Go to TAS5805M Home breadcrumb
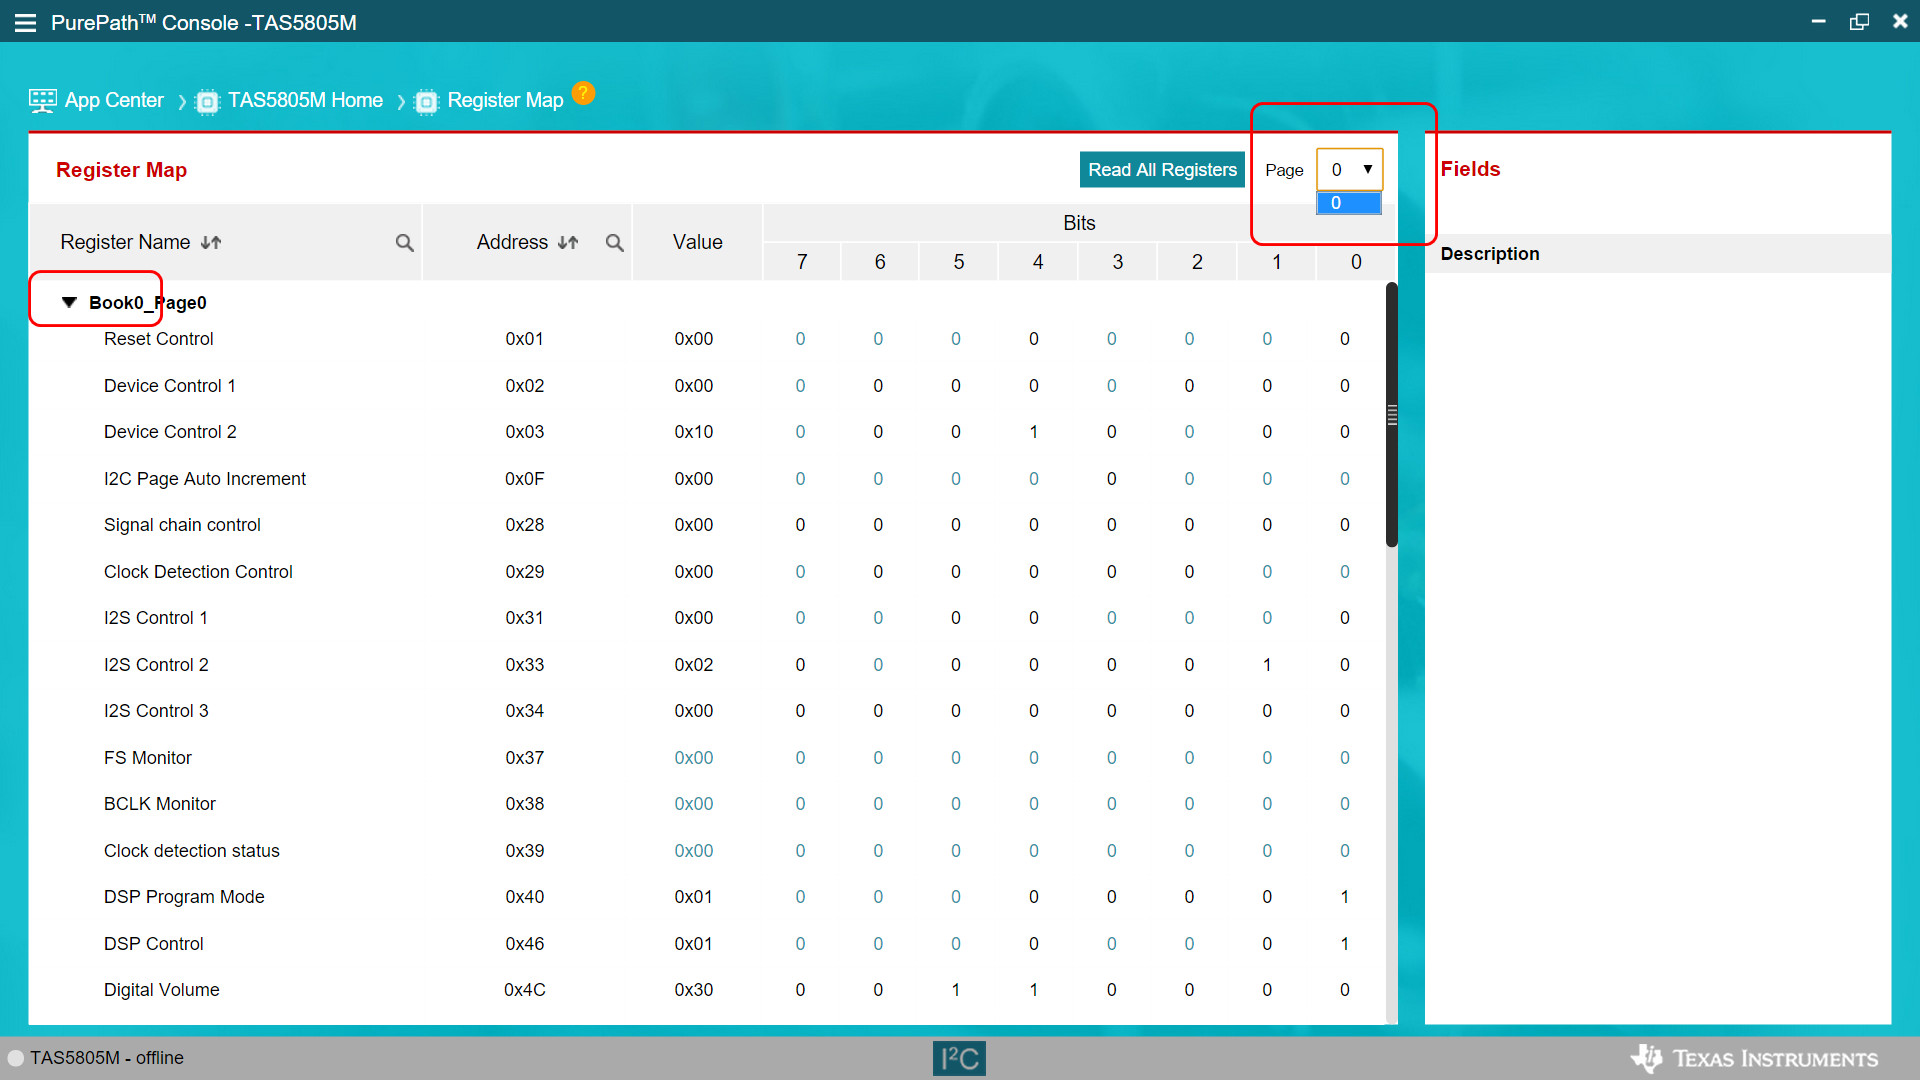Viewport: 1920px width, 1080px height. (305, 101)
